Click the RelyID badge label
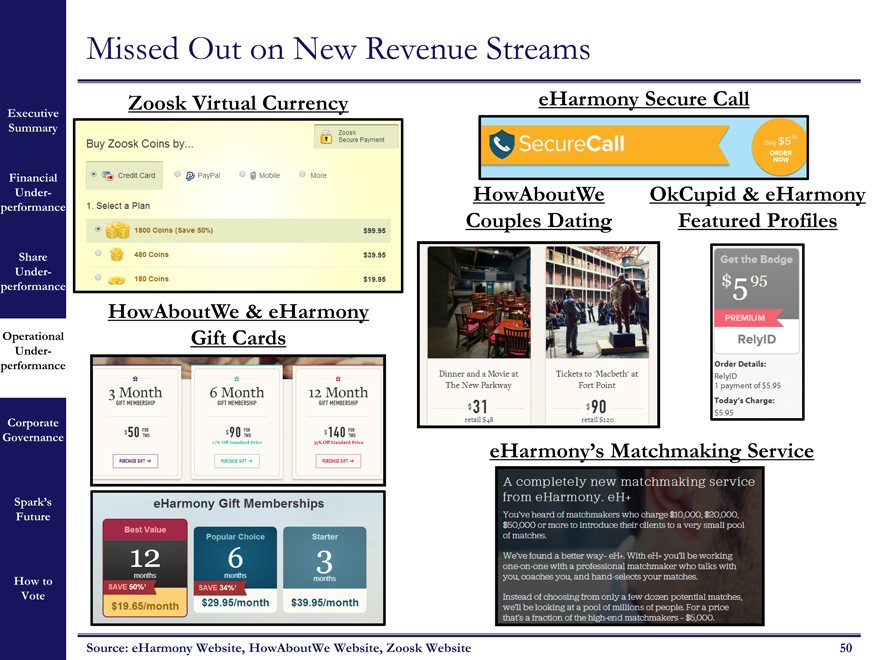The width and height of the screenshot is (880, 660). (757, 339)
